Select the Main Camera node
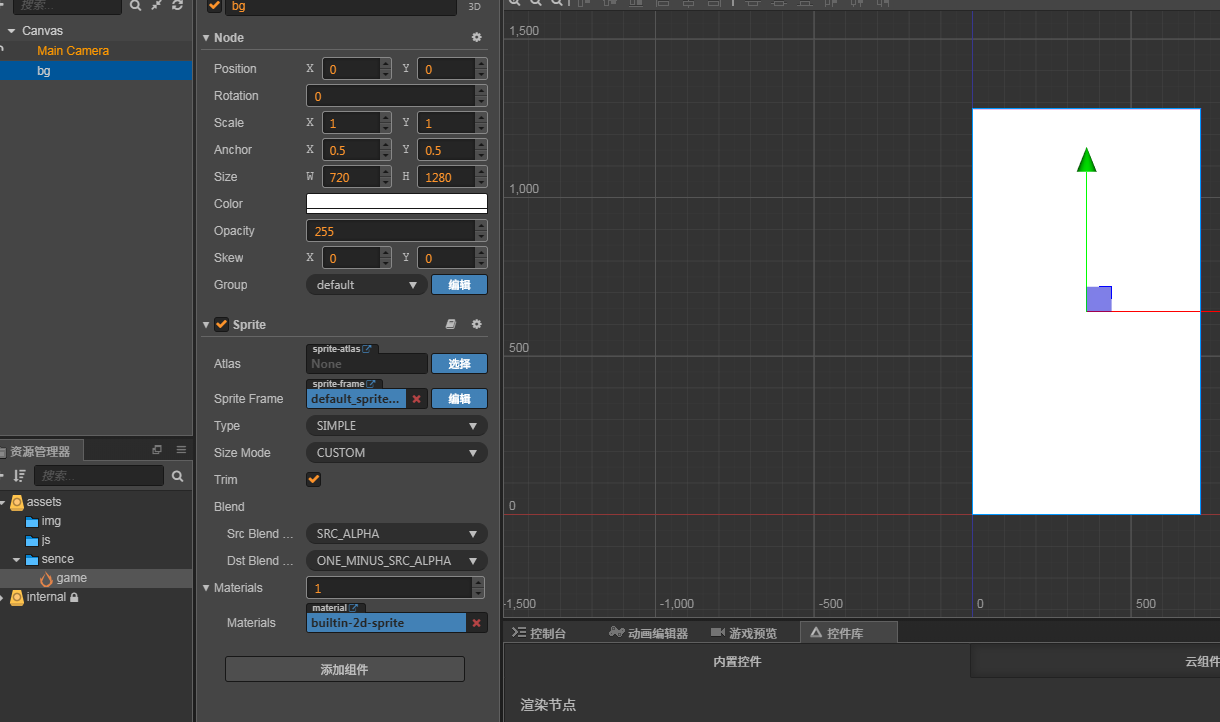The height and width of the screenshot is (722, 1220). tap(72, 51)
